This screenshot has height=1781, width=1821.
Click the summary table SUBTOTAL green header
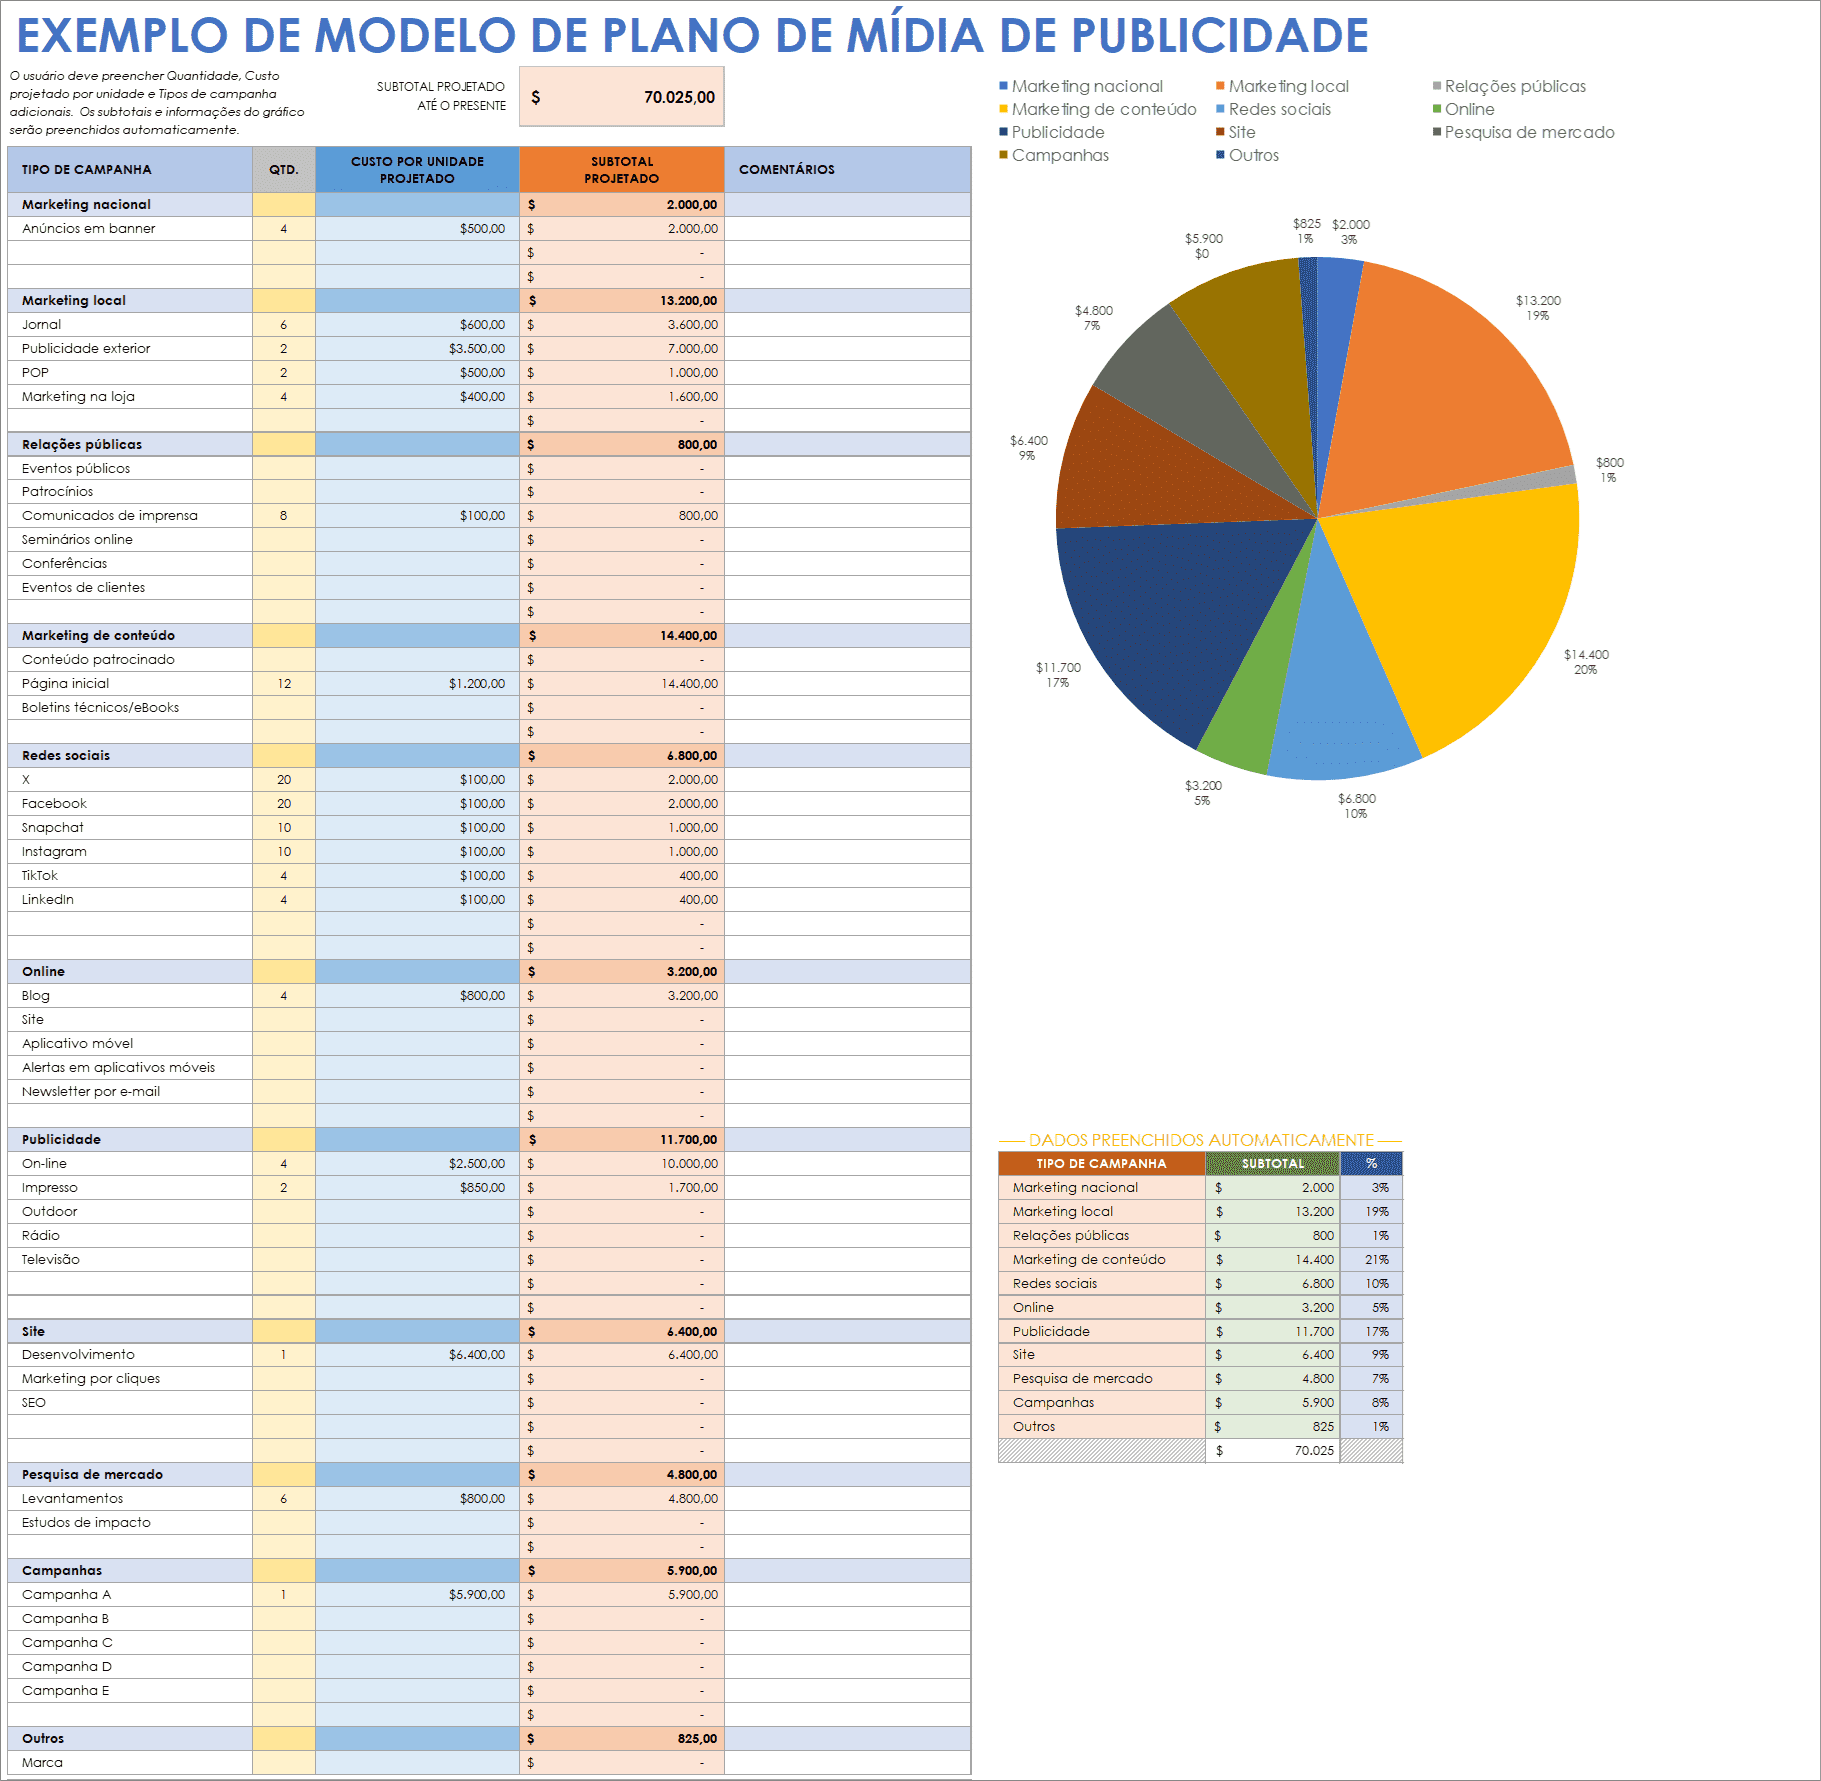pyautogui.click(x=1272, y=1163)
